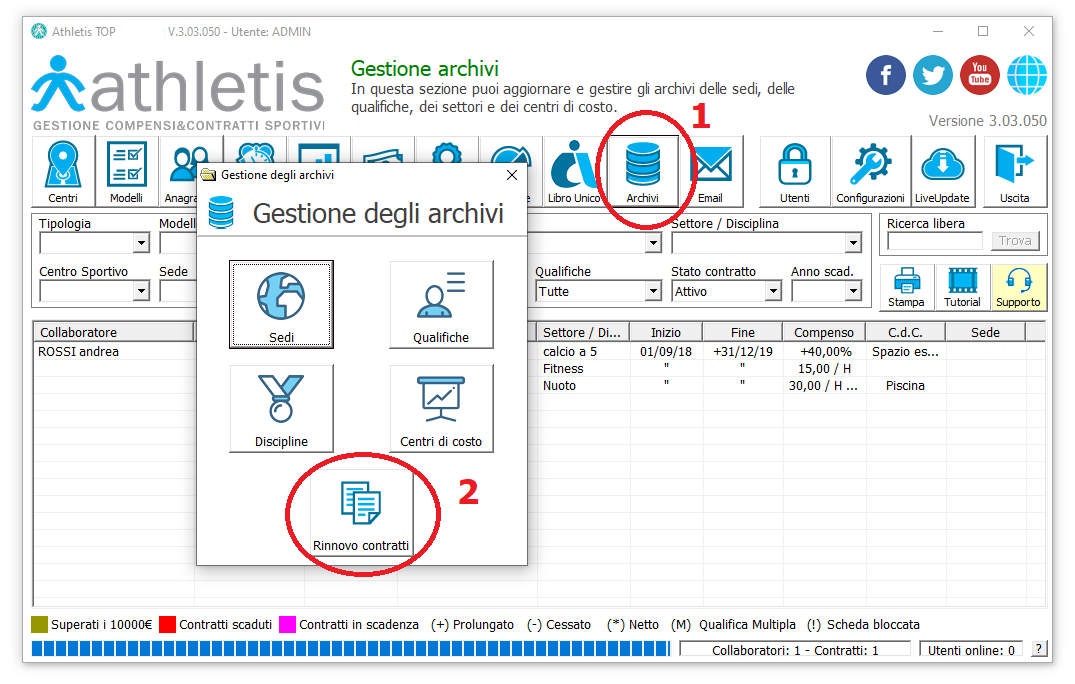
Task: Sort by Collaboratore column header
Action: tap(114, 332)
